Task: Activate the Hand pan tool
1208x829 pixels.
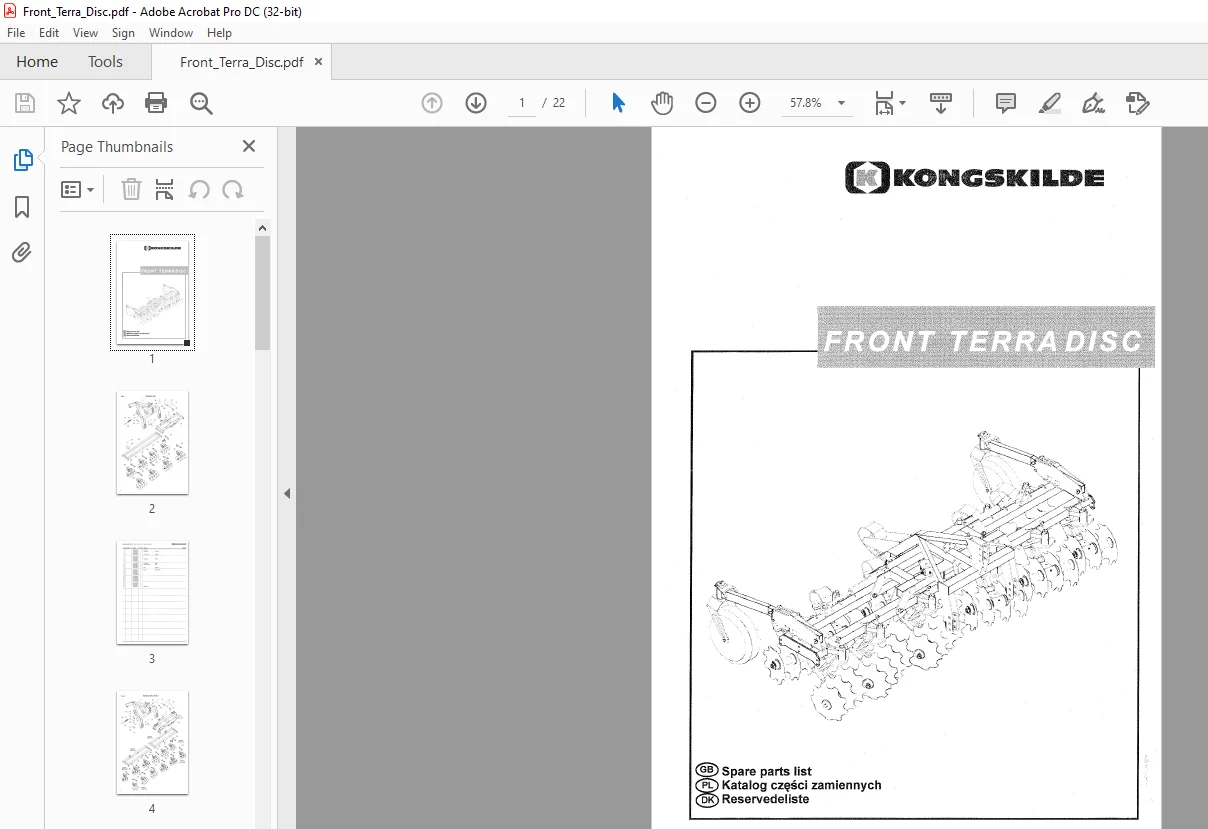Action: (x=662, y=103)
